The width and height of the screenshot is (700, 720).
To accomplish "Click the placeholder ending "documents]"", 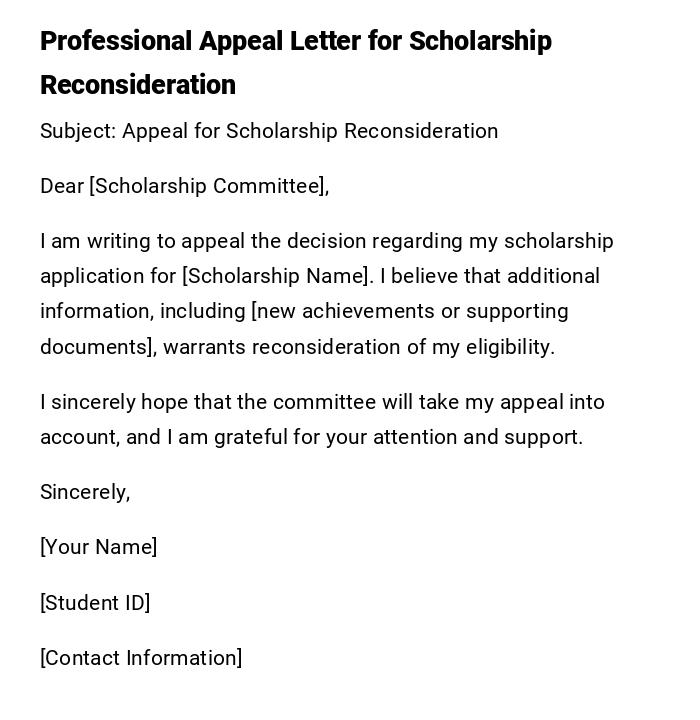I will point(97,347).
